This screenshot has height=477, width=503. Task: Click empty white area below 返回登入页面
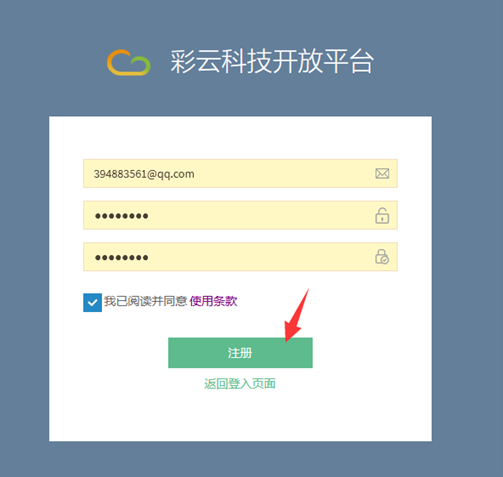(x=240, y=417)
